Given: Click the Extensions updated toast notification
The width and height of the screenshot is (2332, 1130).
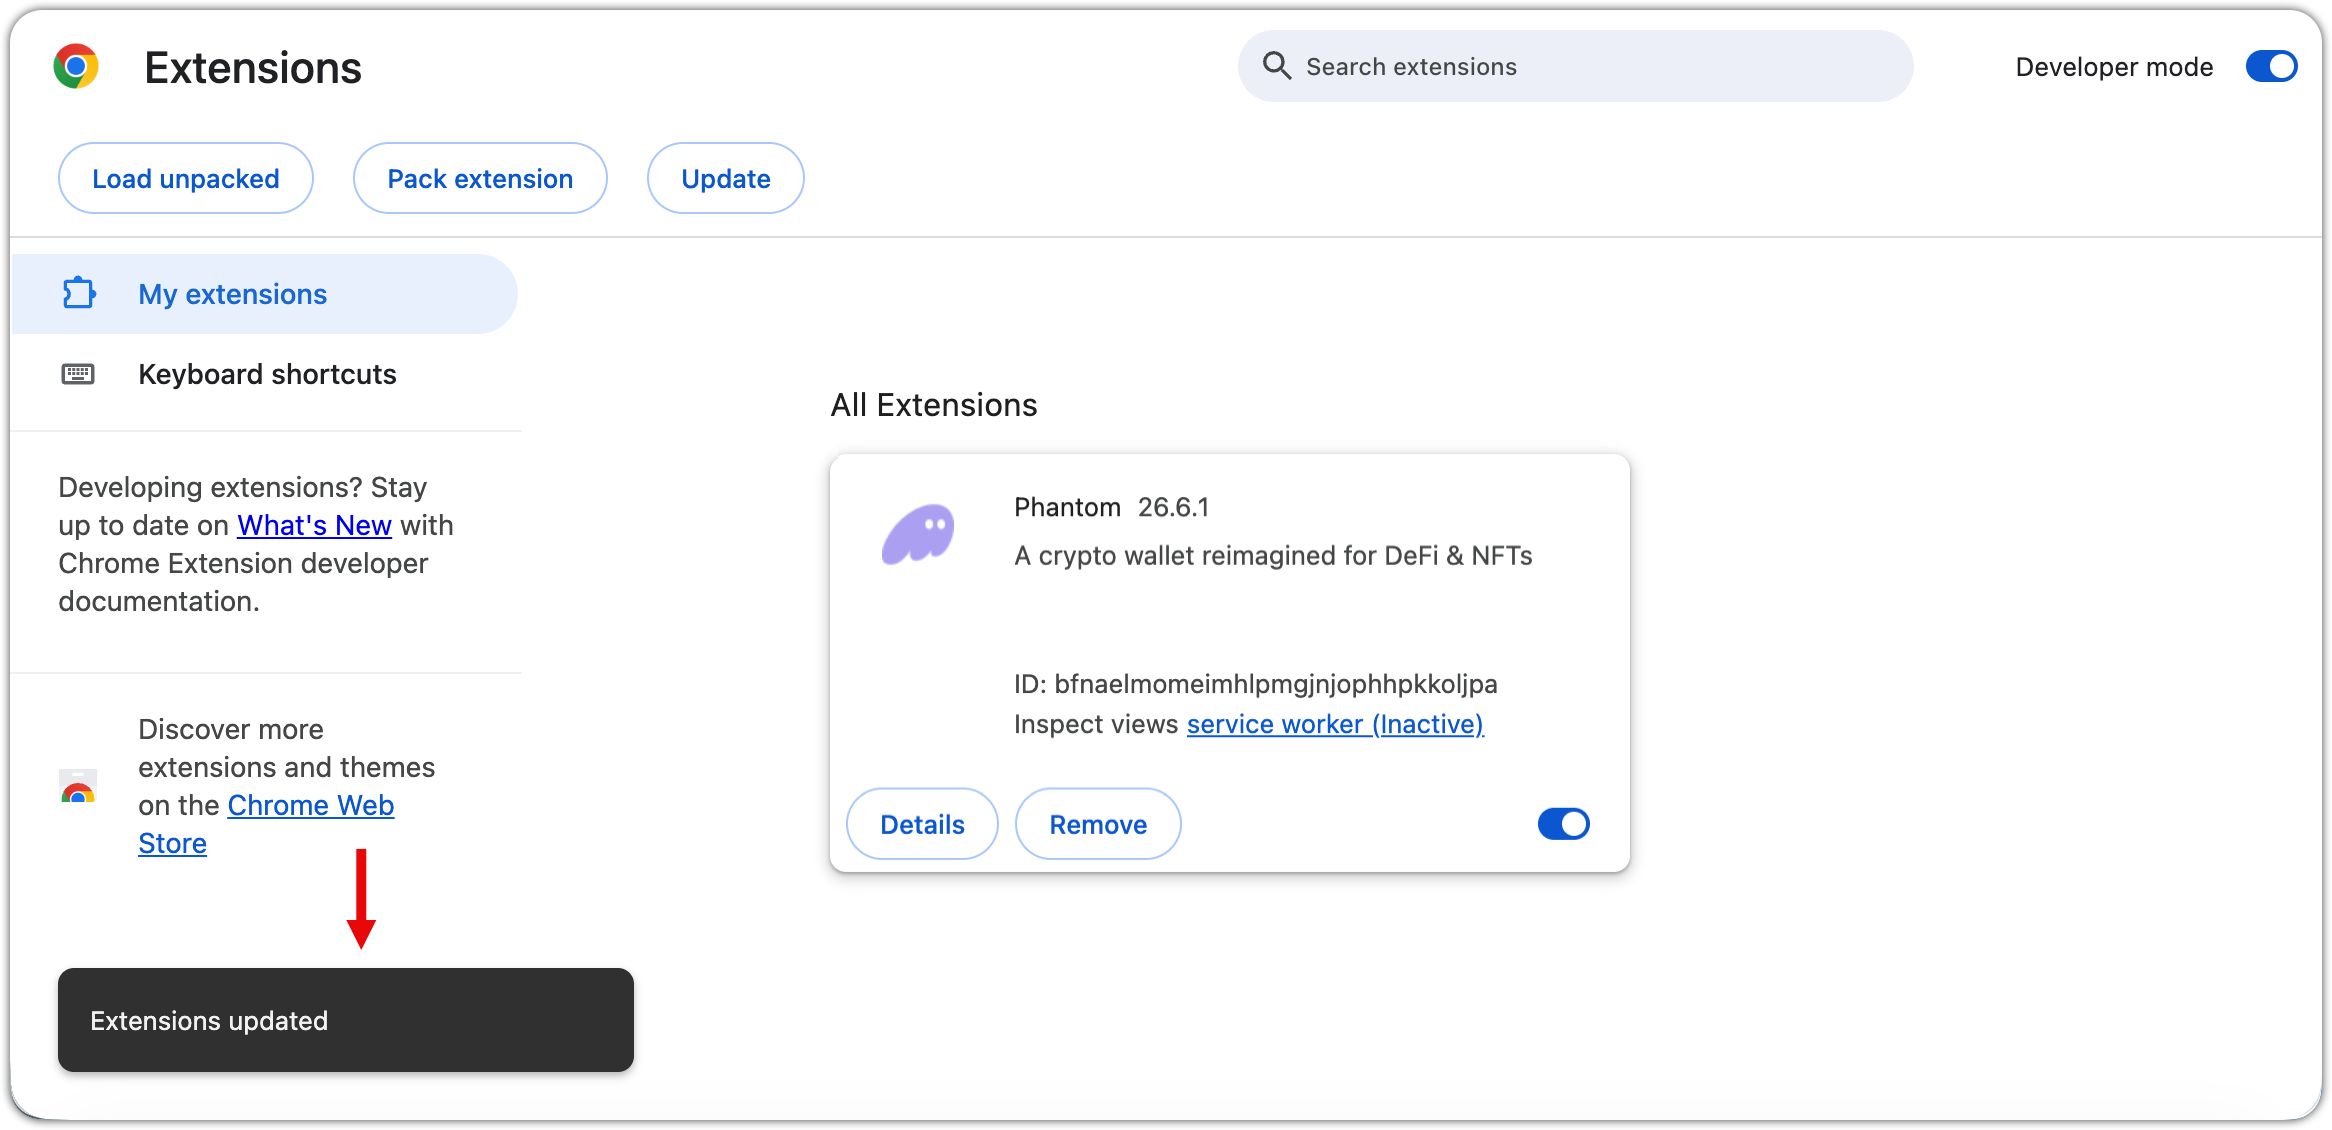Looking at the screenshot, I should tap(346, 1020).
